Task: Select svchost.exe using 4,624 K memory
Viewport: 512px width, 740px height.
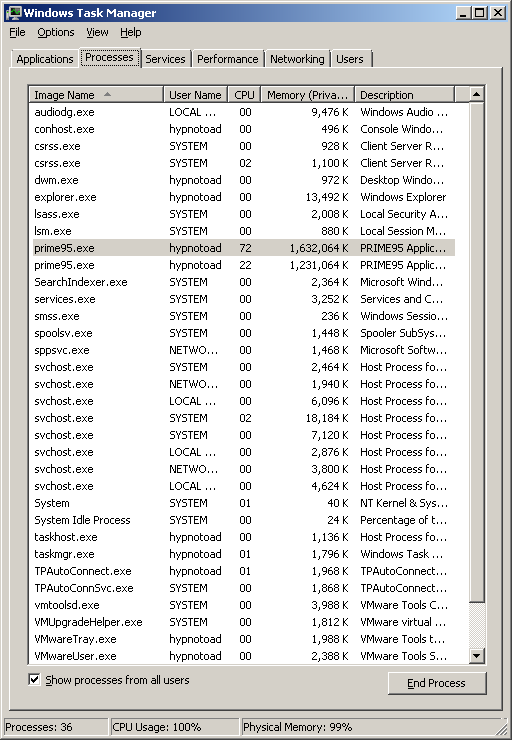Action: click(243, 486)
